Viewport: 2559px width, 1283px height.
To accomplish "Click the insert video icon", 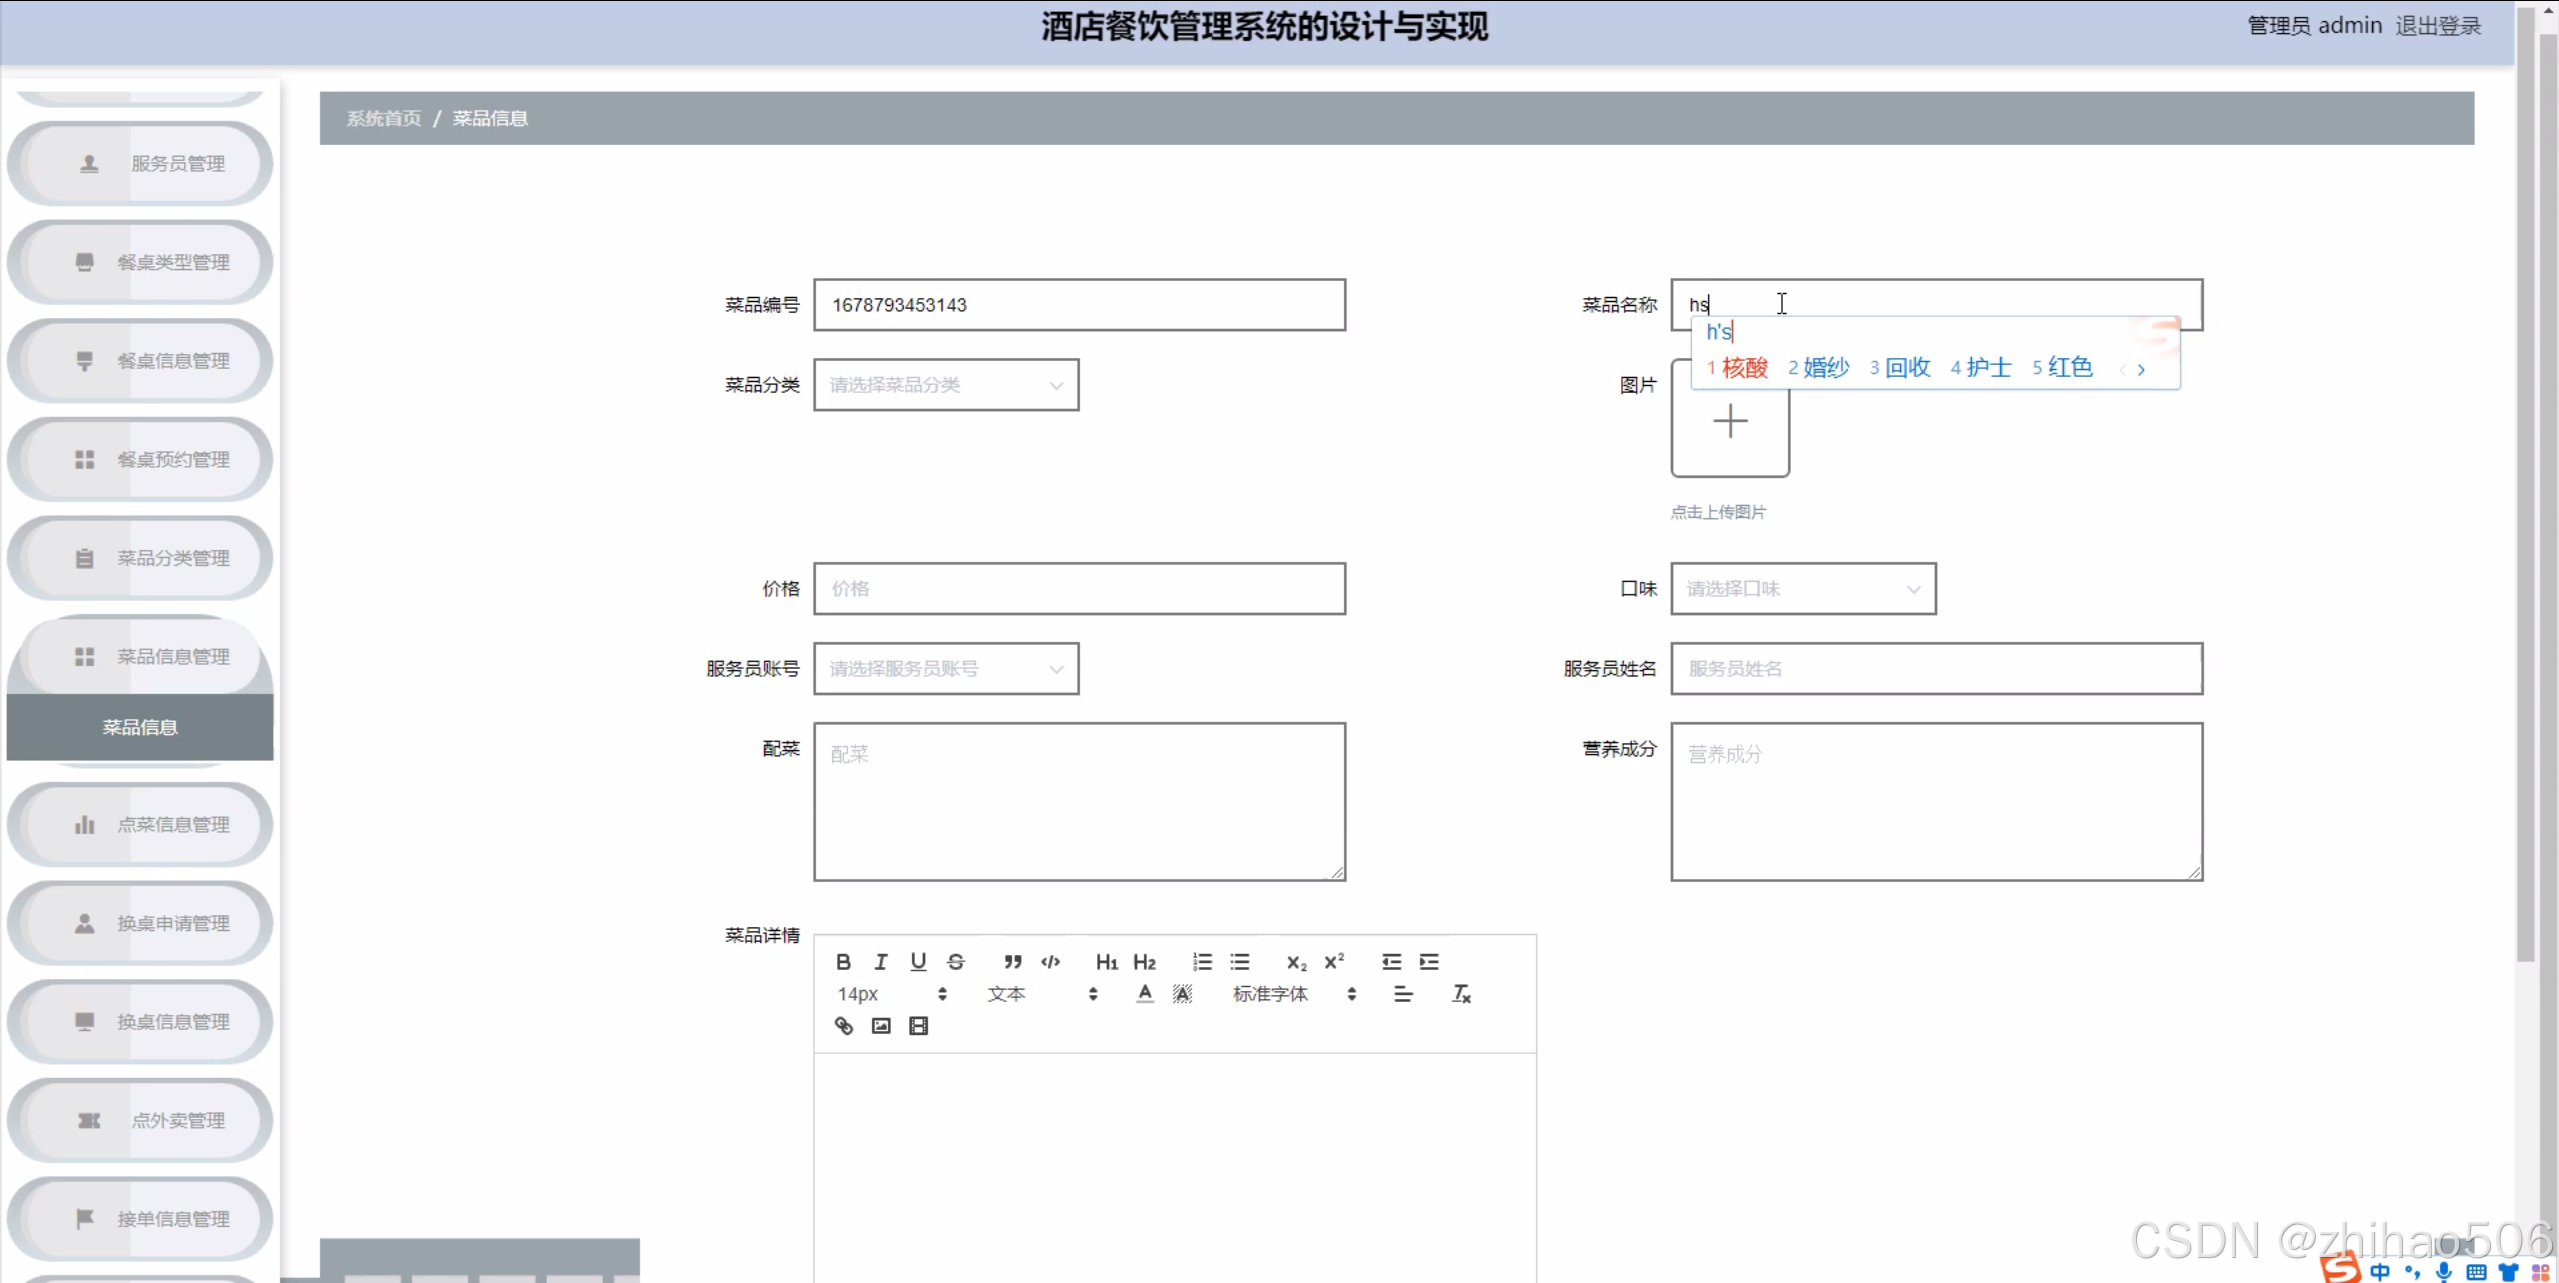I will (x=918, y=1025).
